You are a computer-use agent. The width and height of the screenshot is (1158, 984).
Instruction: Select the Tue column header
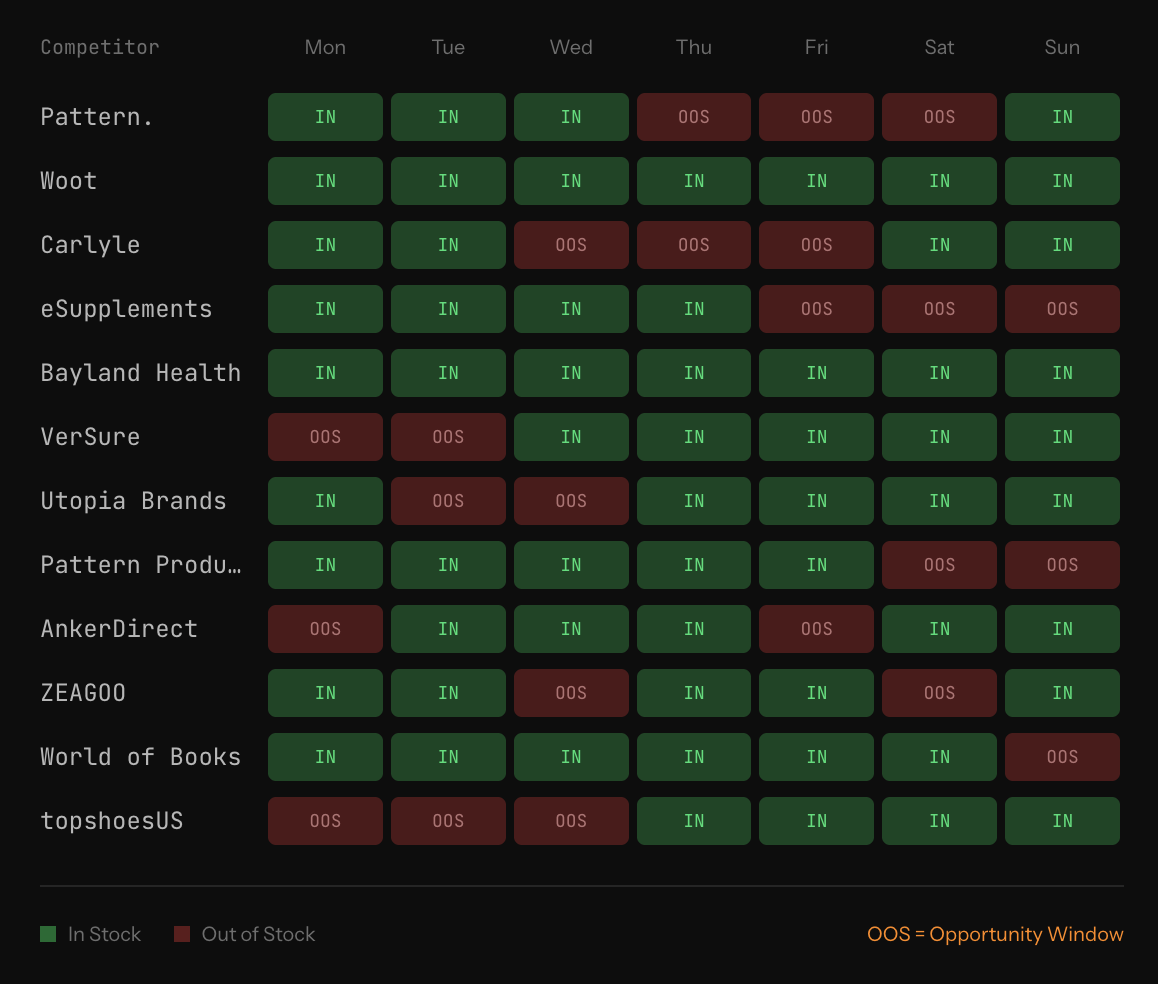pos(448,47)
